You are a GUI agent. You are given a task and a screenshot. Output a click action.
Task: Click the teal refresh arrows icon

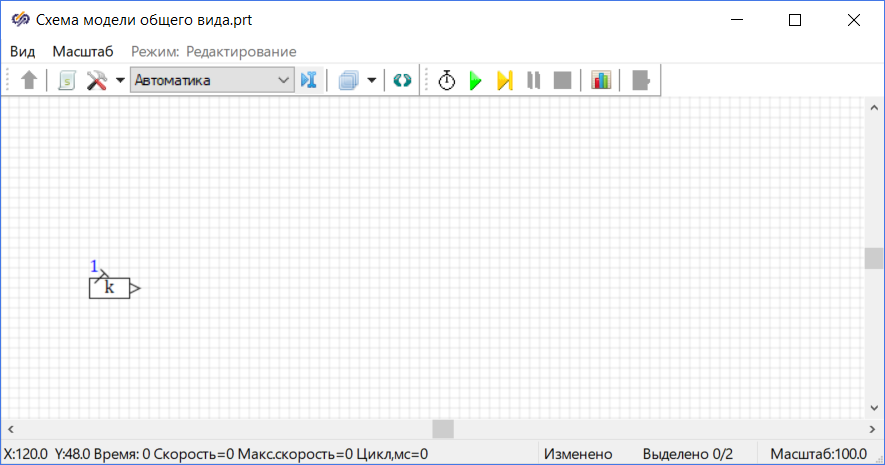point(402,81)
